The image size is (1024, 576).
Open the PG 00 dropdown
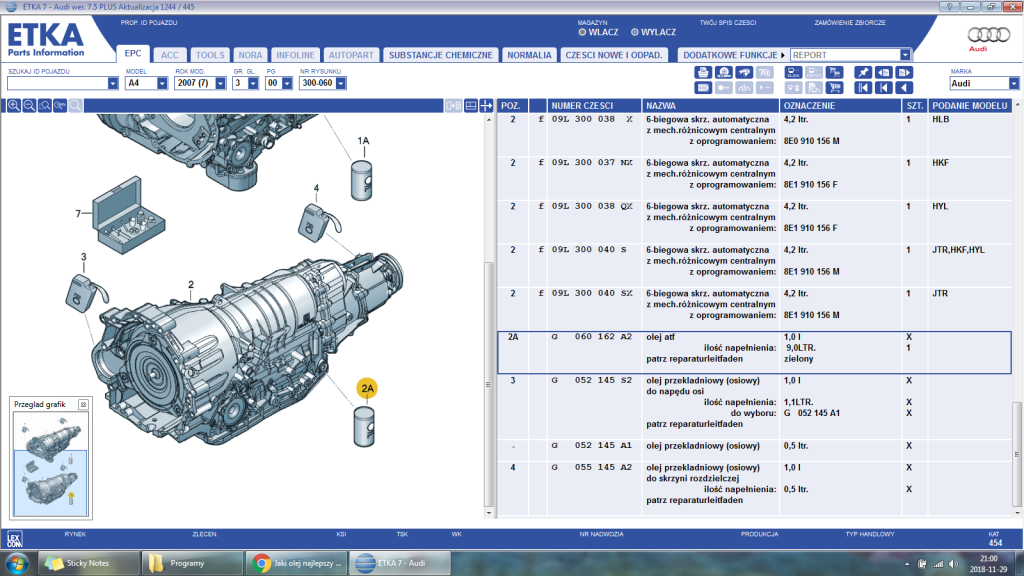tap(287, 84)
